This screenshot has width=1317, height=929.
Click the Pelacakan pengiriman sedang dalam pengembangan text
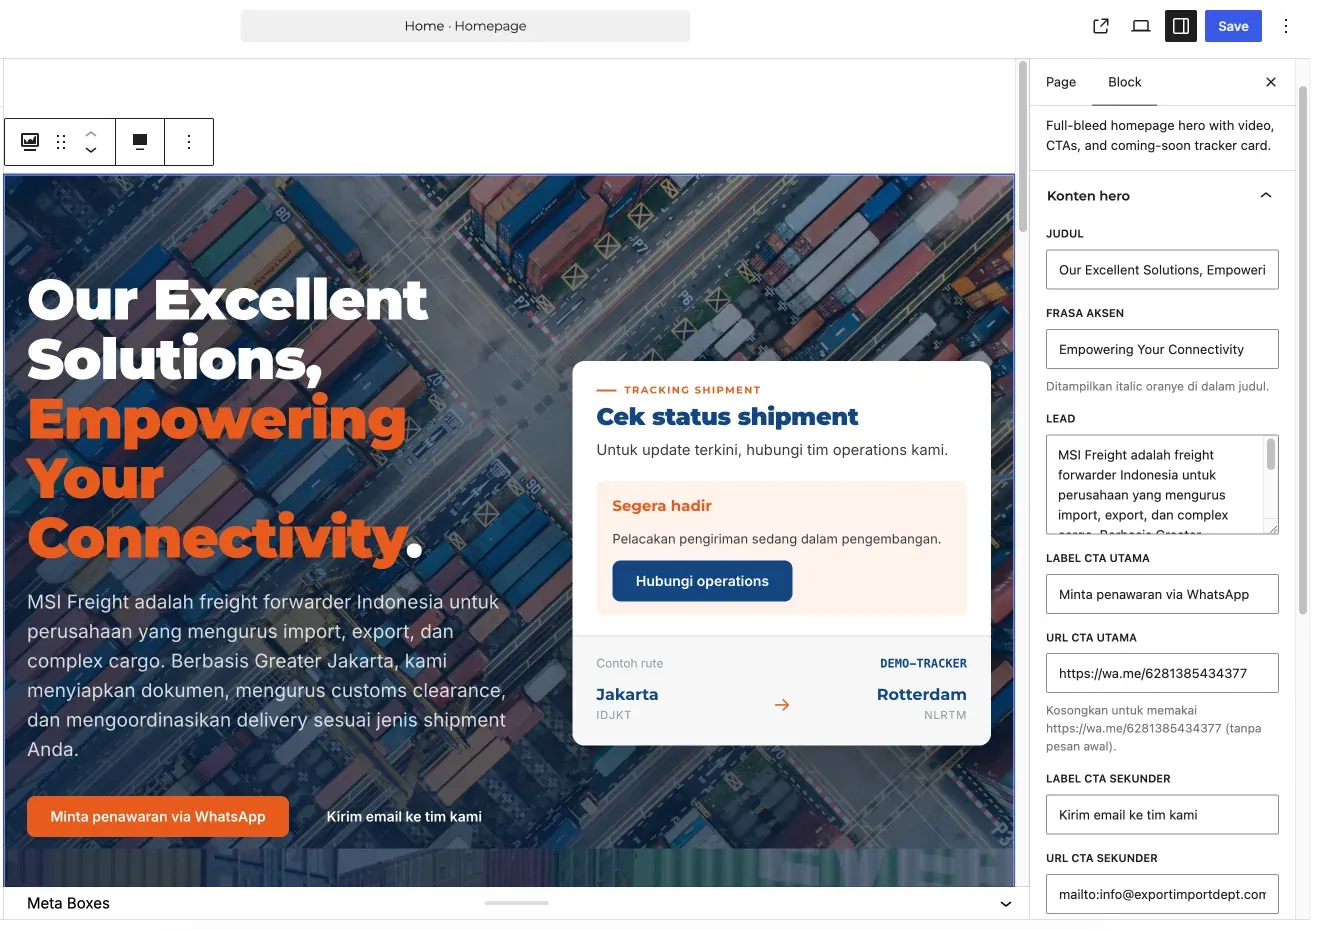tap(777, 539)
